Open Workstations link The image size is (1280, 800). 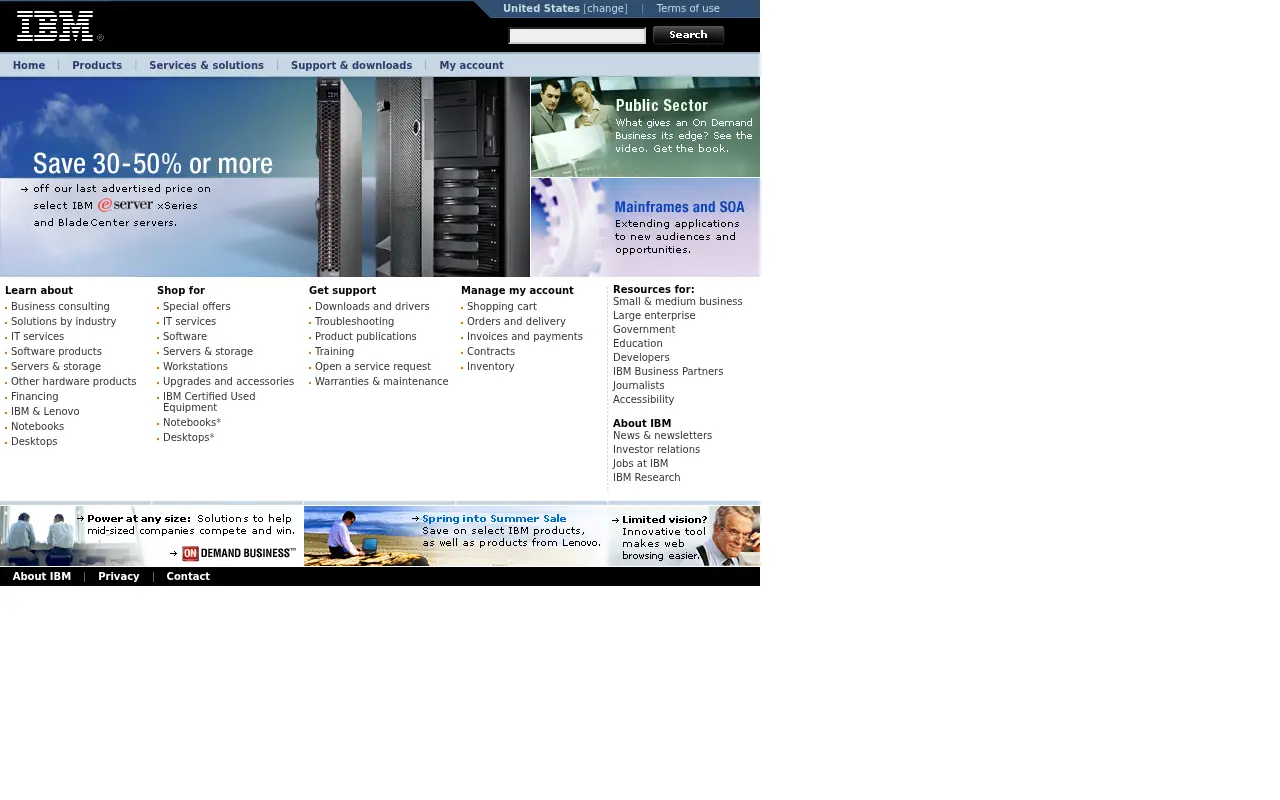click(x=195, y=367)
